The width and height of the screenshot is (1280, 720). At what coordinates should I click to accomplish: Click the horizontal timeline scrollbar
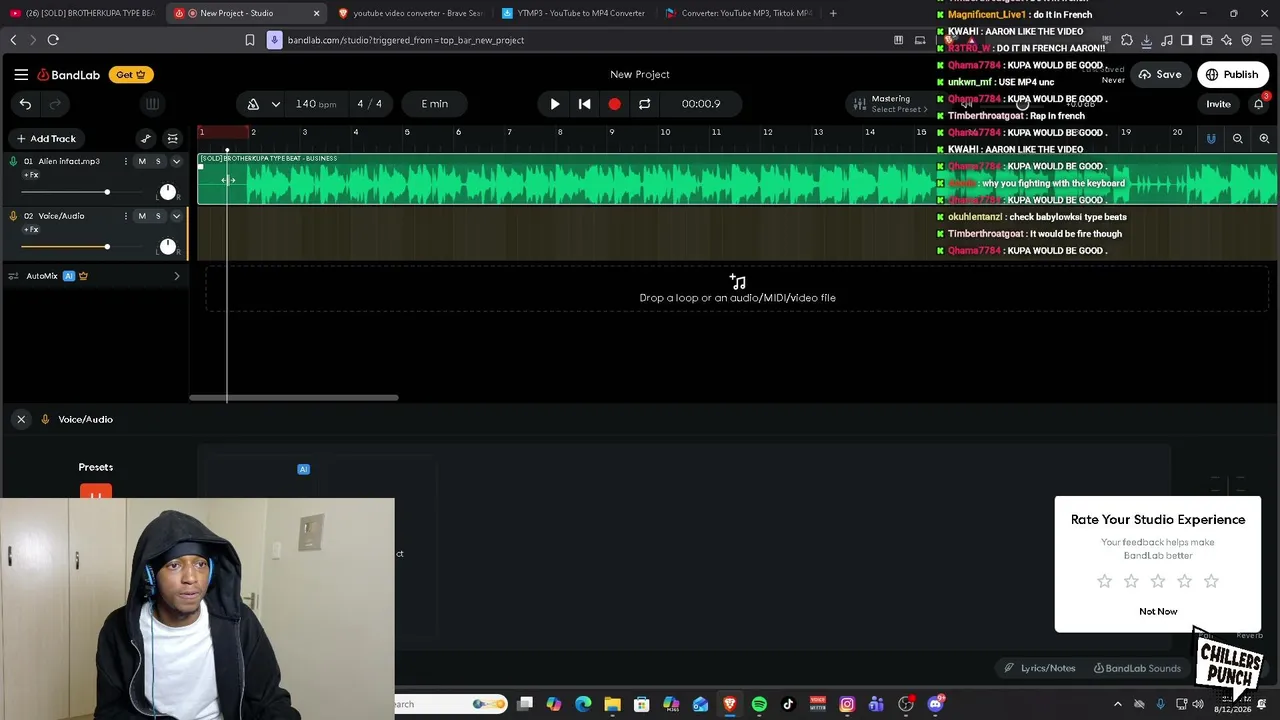point(294,398)
